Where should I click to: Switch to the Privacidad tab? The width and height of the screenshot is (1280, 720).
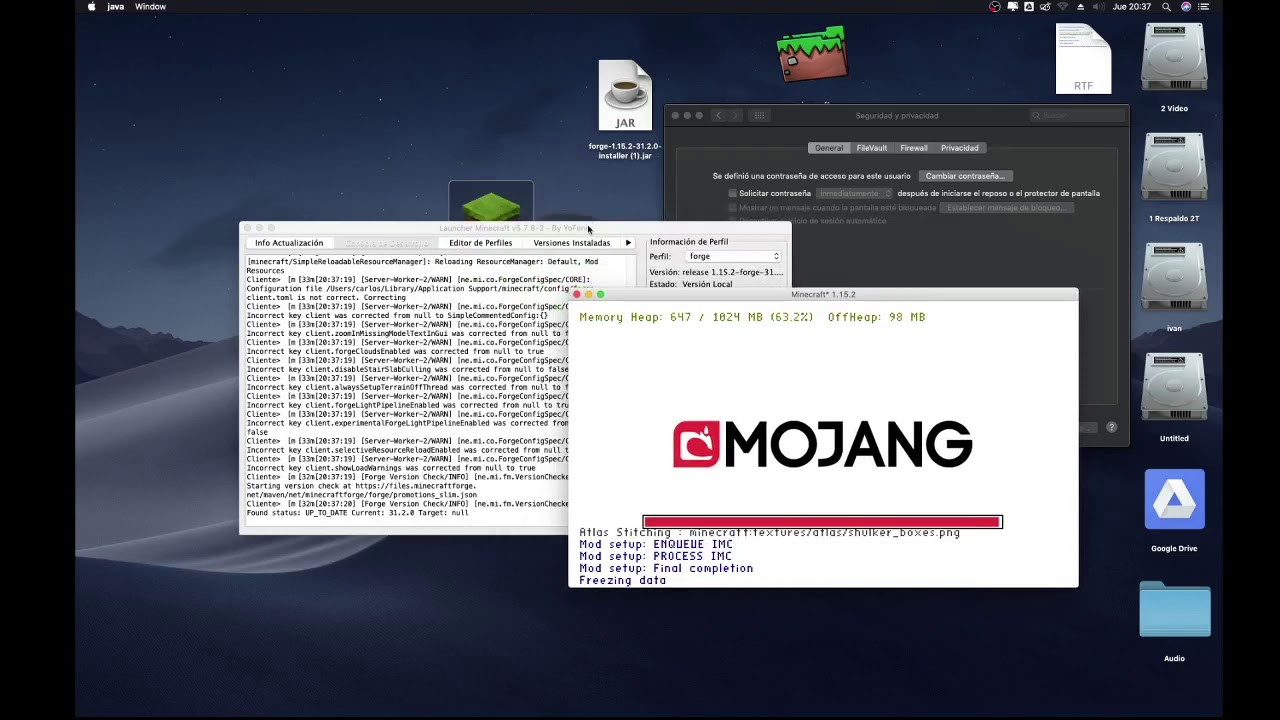(x=959, y=148)
